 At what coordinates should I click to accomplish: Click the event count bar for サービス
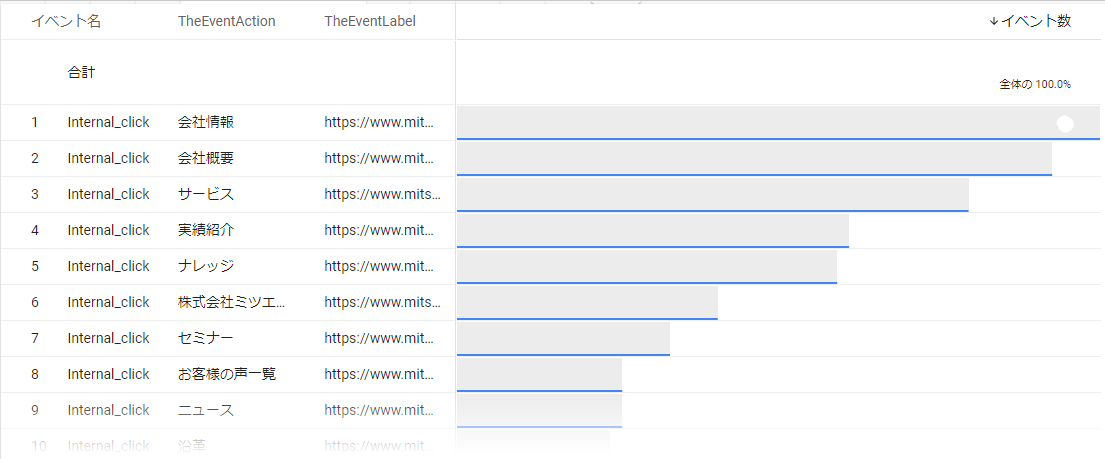pyautogui.click(x=712, y=195)
